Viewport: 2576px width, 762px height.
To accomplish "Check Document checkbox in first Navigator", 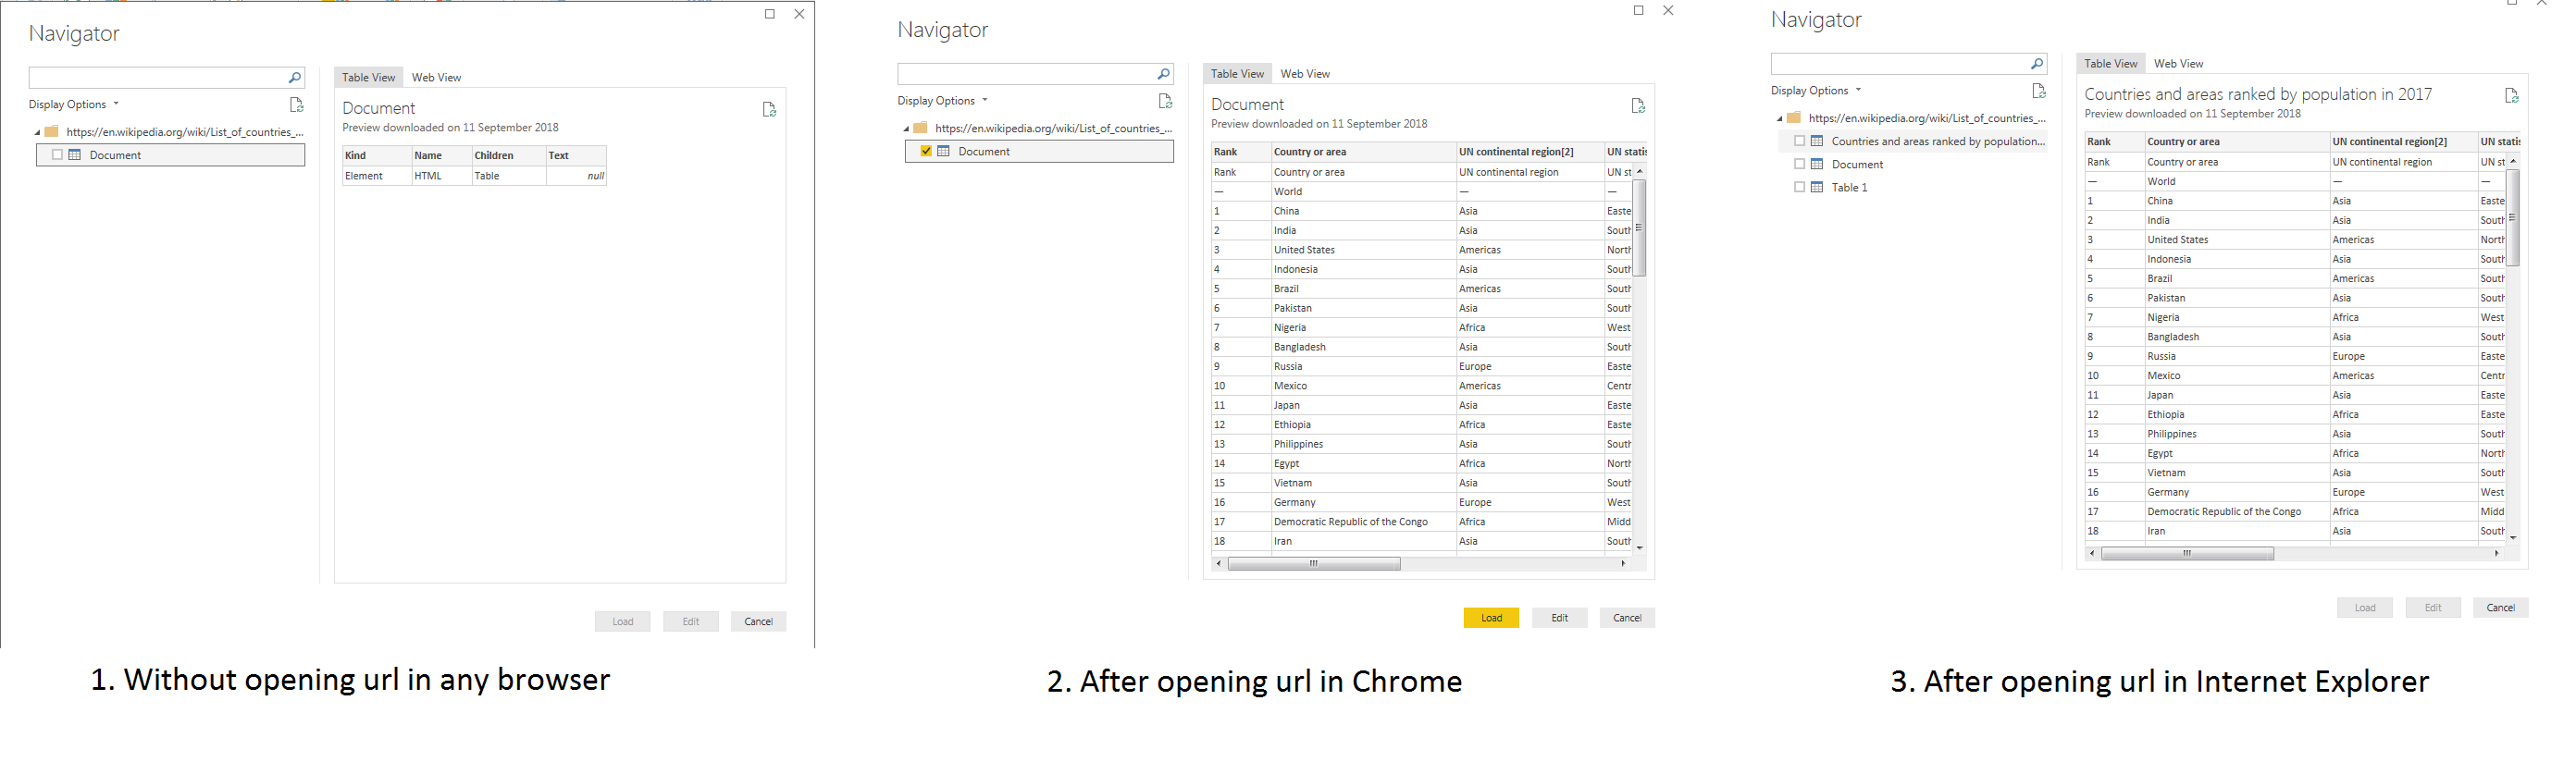I will click(57, 155).
